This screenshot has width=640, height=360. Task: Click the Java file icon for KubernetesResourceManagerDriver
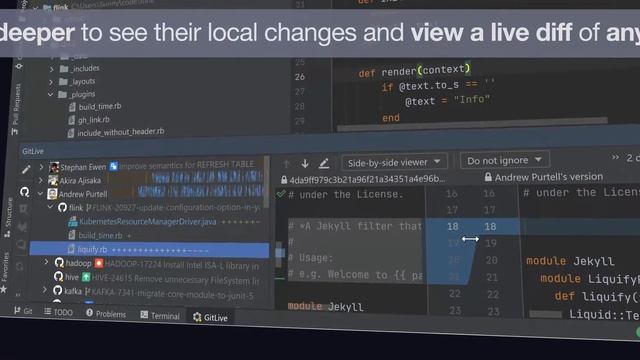coord(73,222)
